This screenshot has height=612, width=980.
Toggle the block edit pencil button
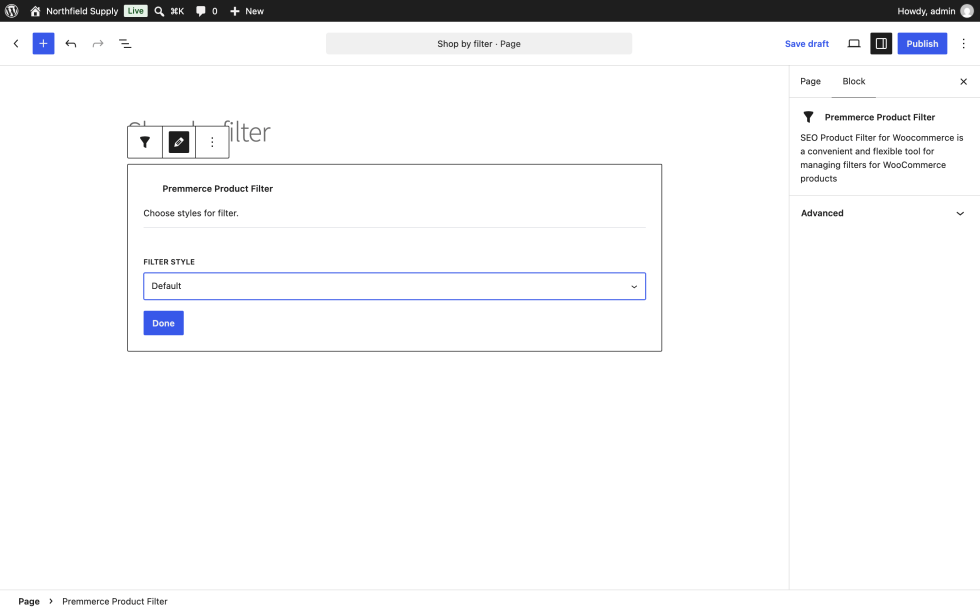tap(179, 143)
